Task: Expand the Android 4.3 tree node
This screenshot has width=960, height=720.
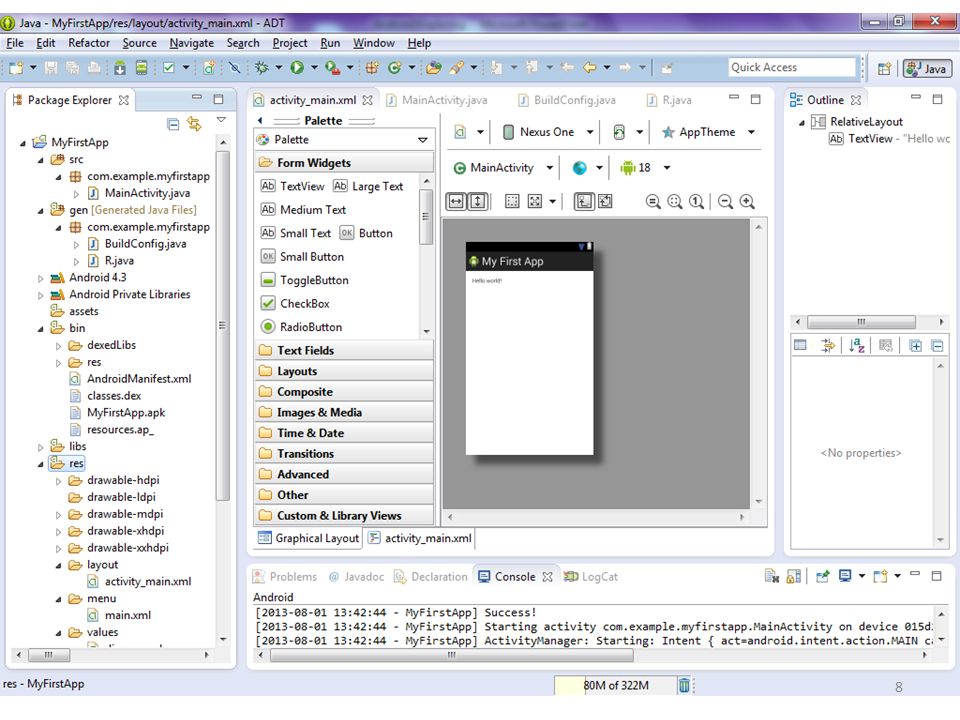Action: coord(40,278)
